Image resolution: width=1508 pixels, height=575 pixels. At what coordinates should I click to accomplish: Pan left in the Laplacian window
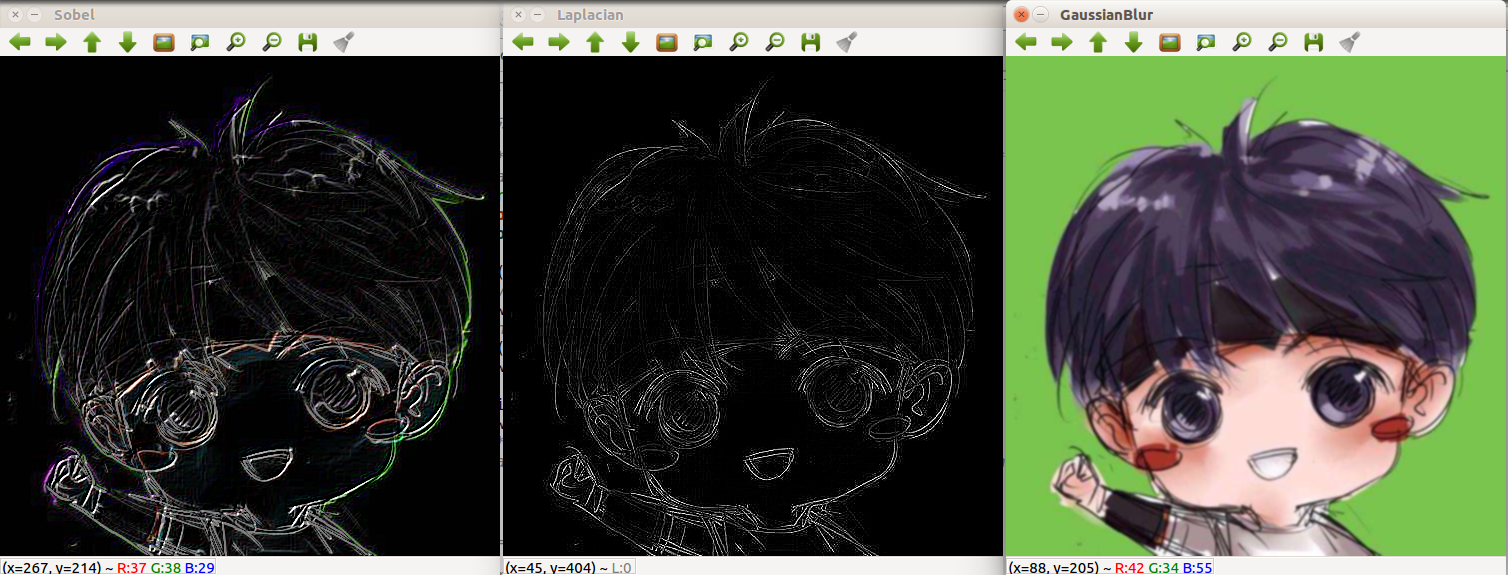point(523,42)
